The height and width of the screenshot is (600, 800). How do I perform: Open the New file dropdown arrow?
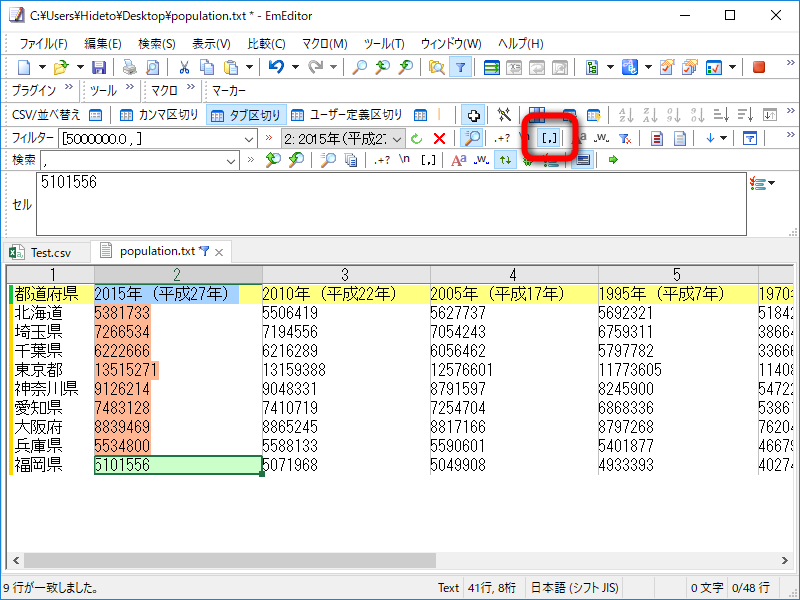pyautogui.click(x=42, y=67)
